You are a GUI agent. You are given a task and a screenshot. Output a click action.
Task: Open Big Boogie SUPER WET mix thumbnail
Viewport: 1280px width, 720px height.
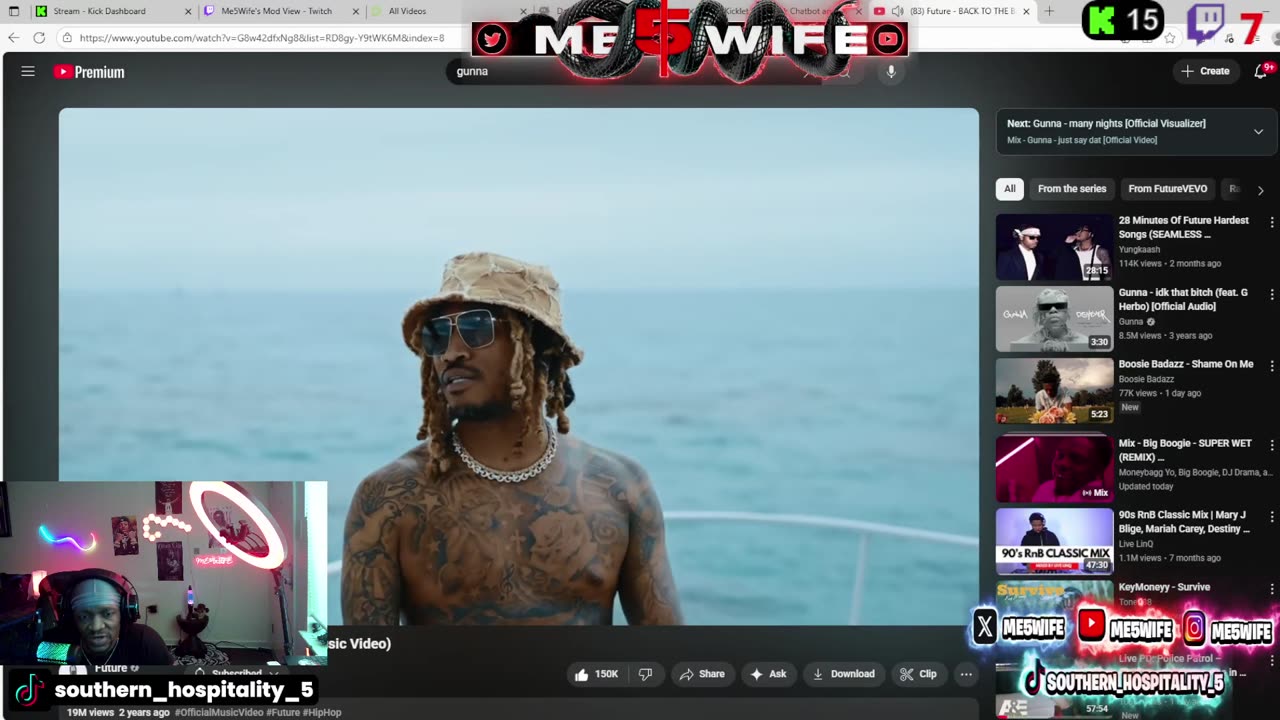point(1054,468)
